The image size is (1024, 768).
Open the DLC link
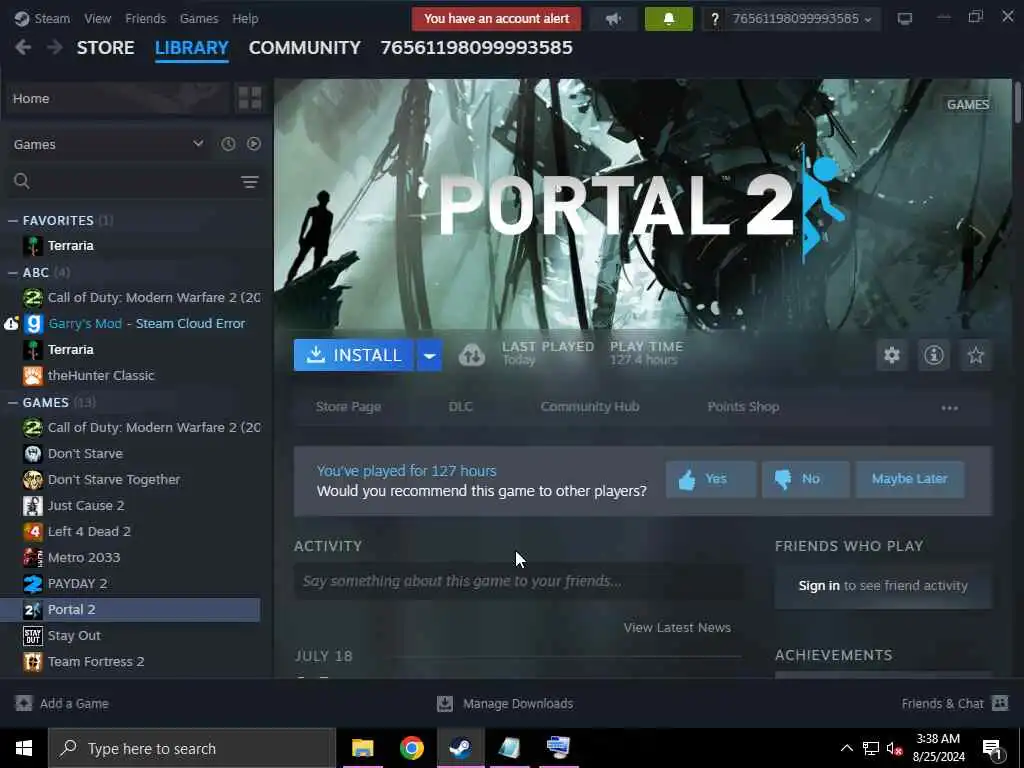click(460, 407)
